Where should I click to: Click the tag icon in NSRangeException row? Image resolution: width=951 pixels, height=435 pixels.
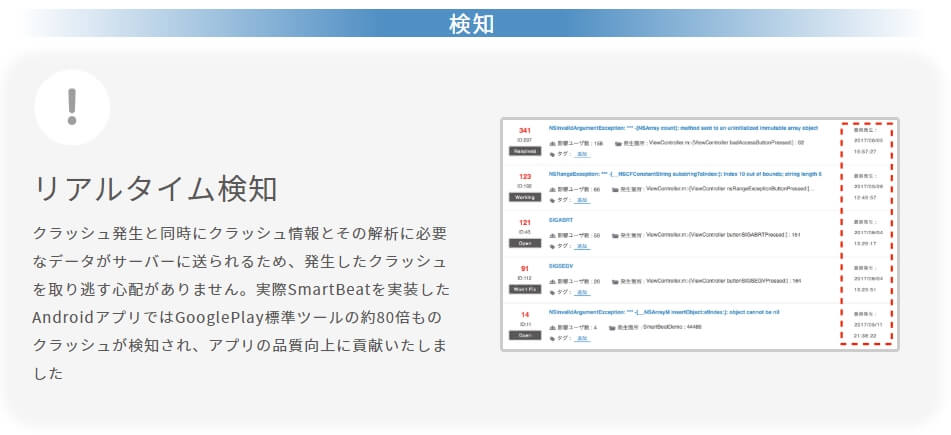(553, 200)
